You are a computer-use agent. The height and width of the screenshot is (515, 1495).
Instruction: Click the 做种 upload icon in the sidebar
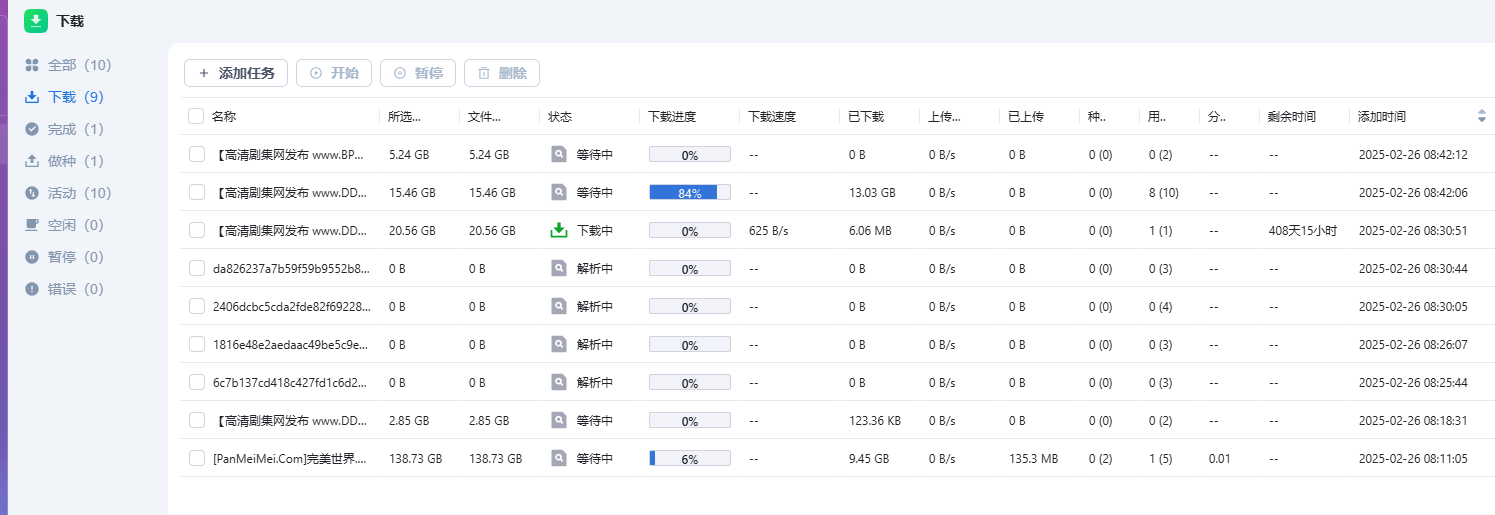coord(32,161)
